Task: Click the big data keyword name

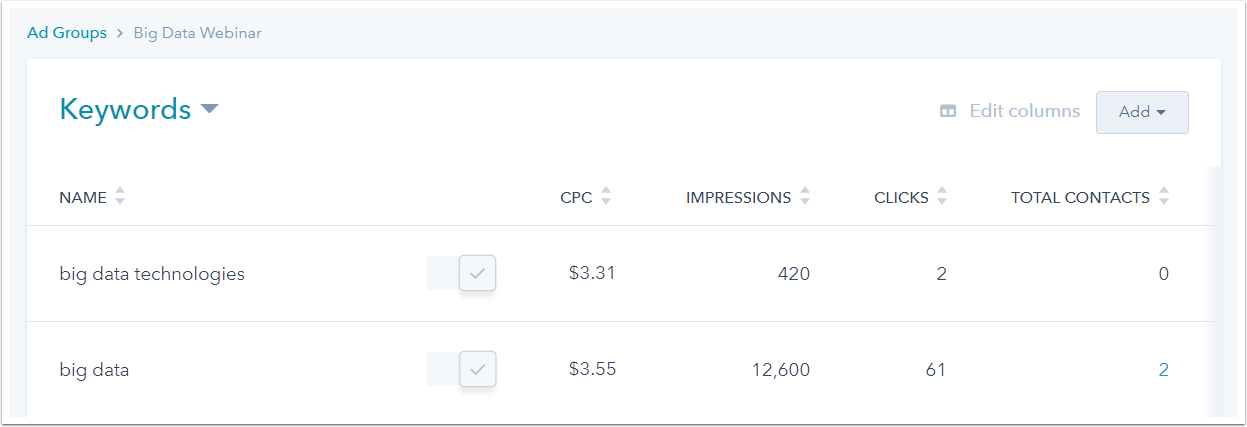Action: click(x=94, y=370)
